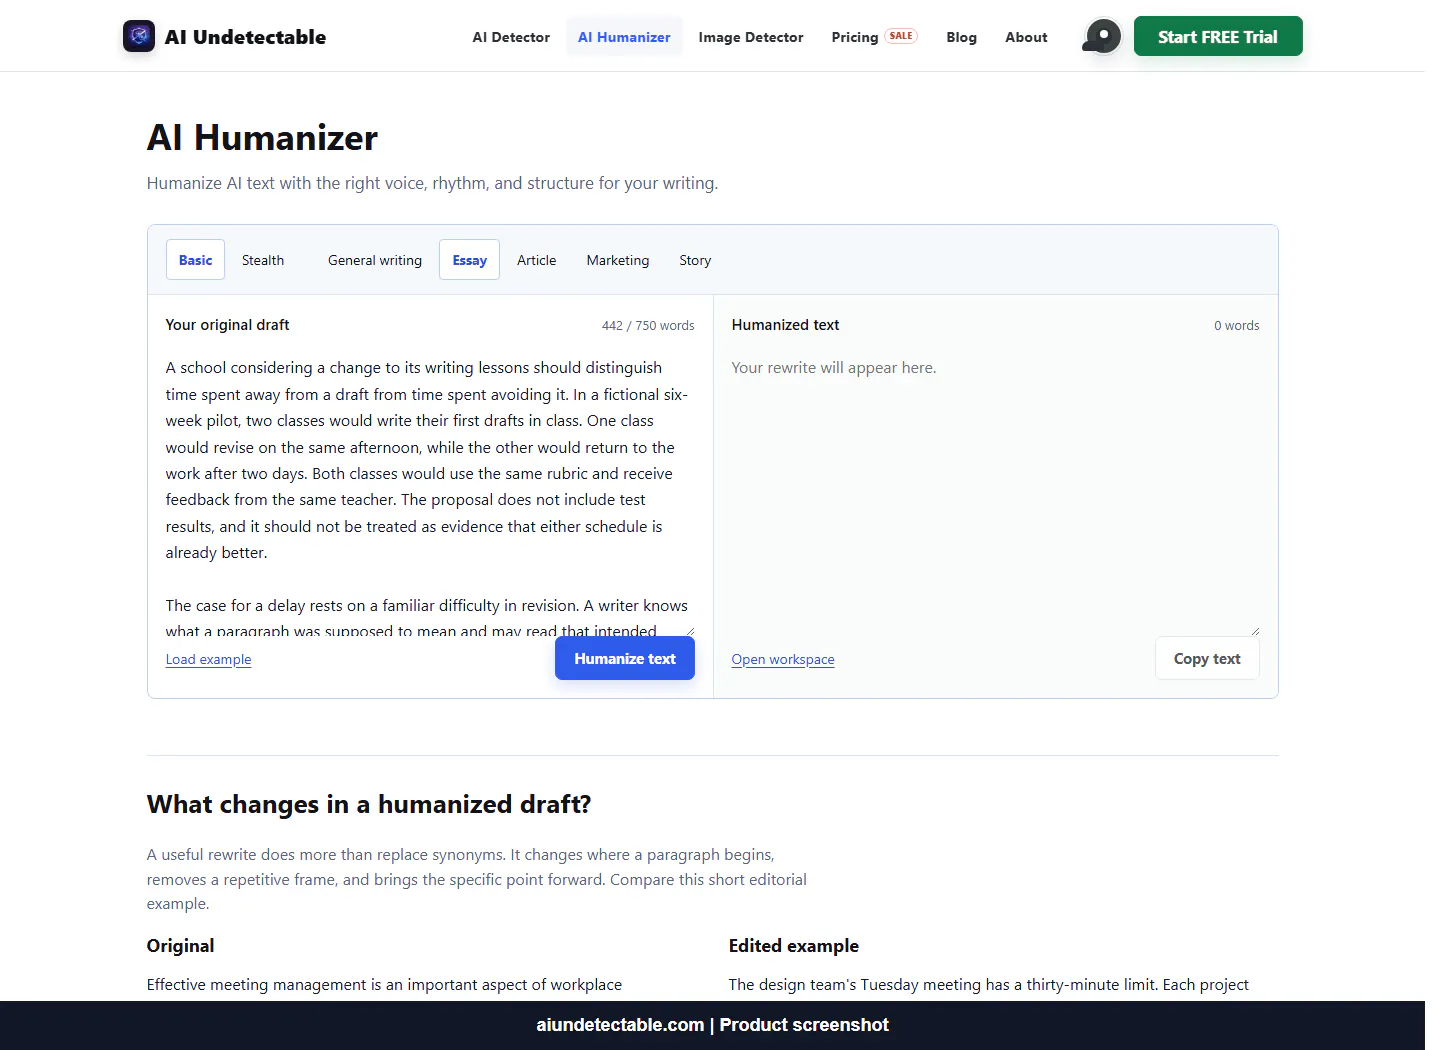Viewport: 1440px width, 1050px height.
Task: Select the AI Humanizer nav item
Action: (624, 37)
